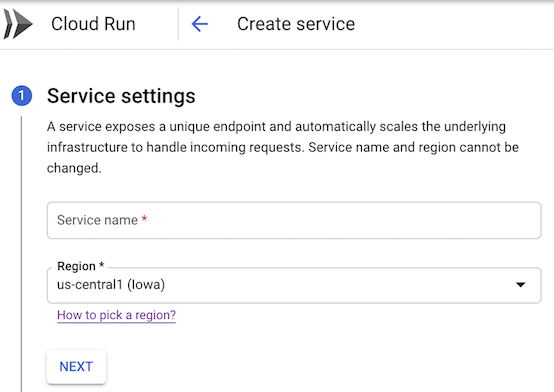Select the step 1 circle badge

pos(22,95)
